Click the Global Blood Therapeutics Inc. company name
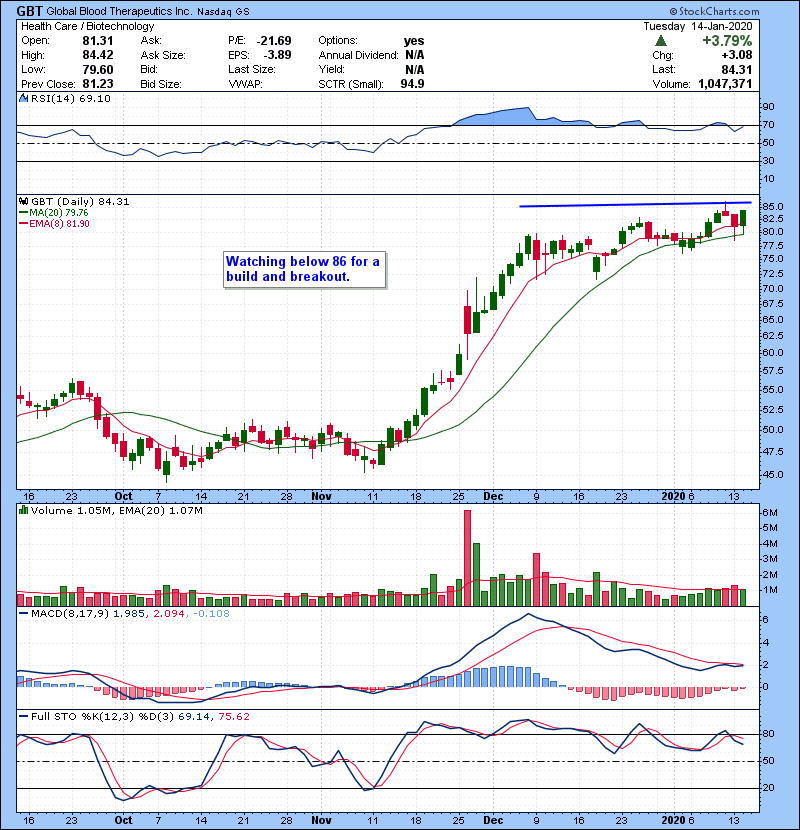 [119, 11]
